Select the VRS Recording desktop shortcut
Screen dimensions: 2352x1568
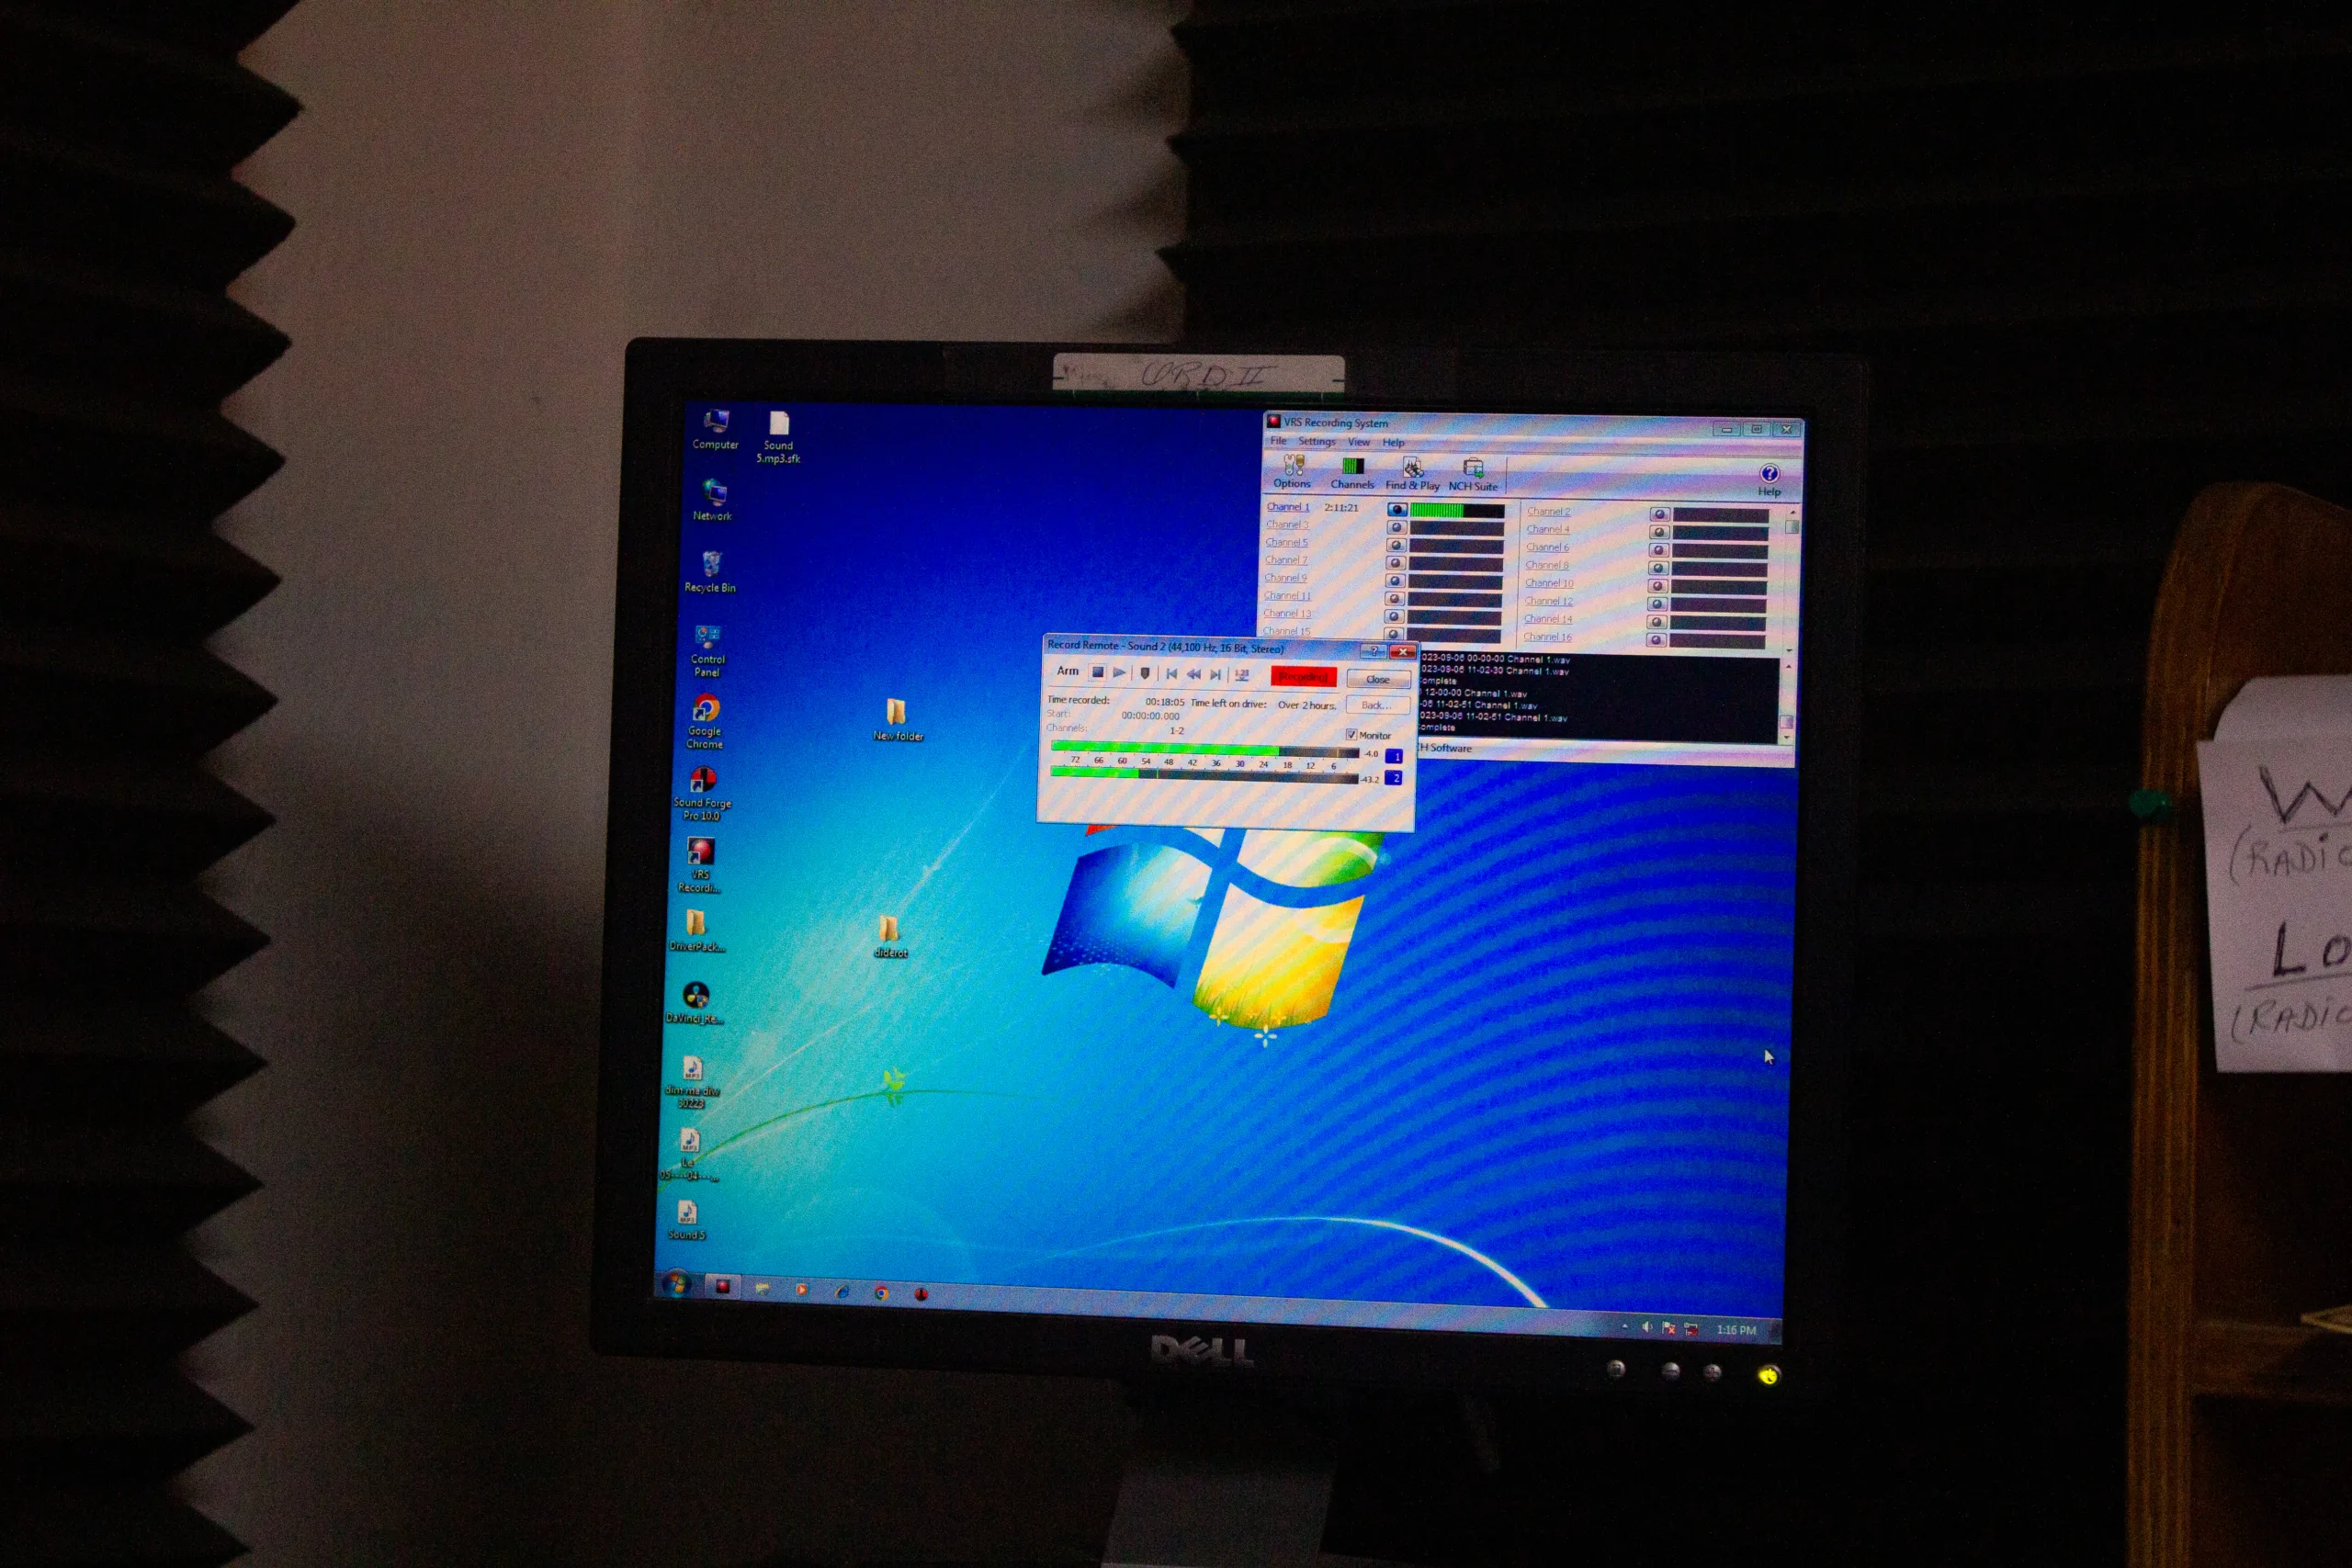tap(700, 865)
